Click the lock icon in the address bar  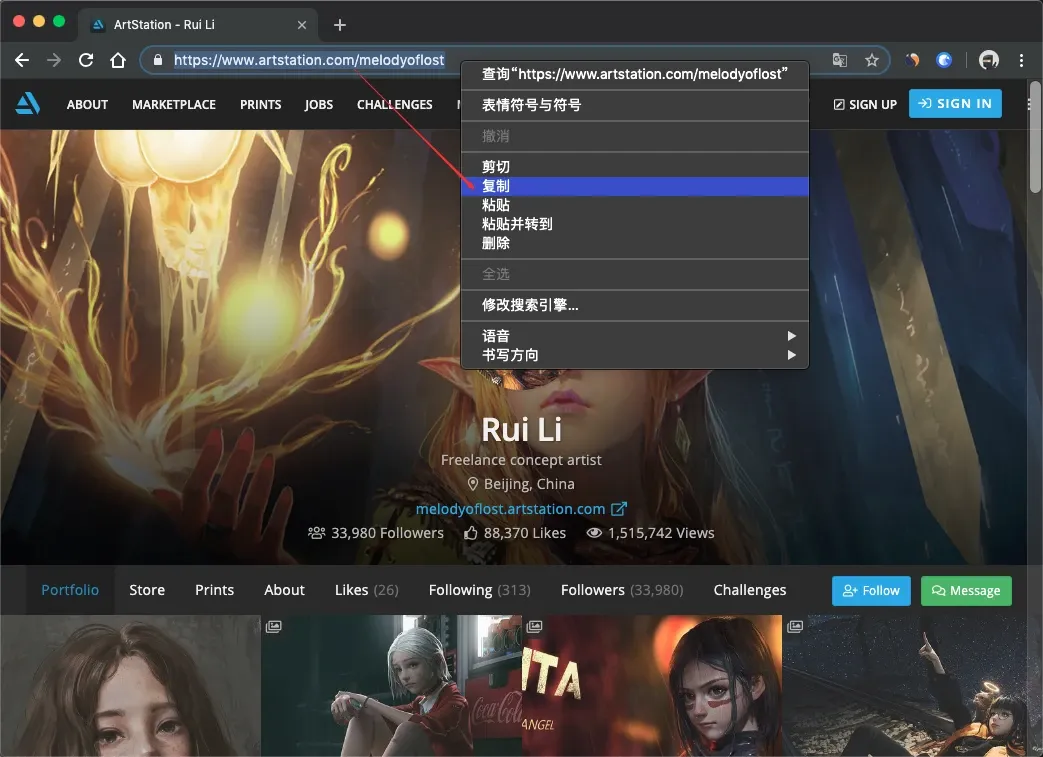[158, 61]
